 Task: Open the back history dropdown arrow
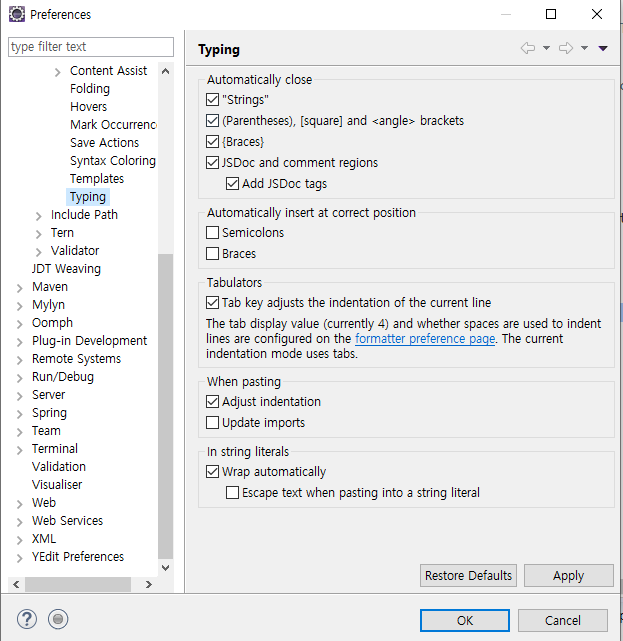[546, 48]
